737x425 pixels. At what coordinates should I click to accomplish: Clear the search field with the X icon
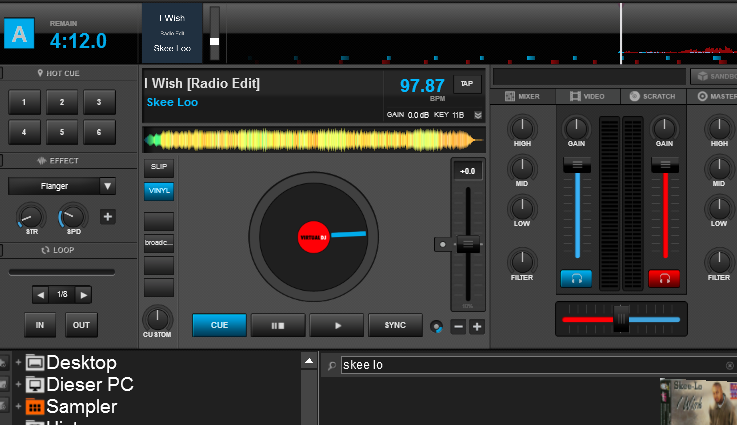pyautogui.click(x=729, y=366)
